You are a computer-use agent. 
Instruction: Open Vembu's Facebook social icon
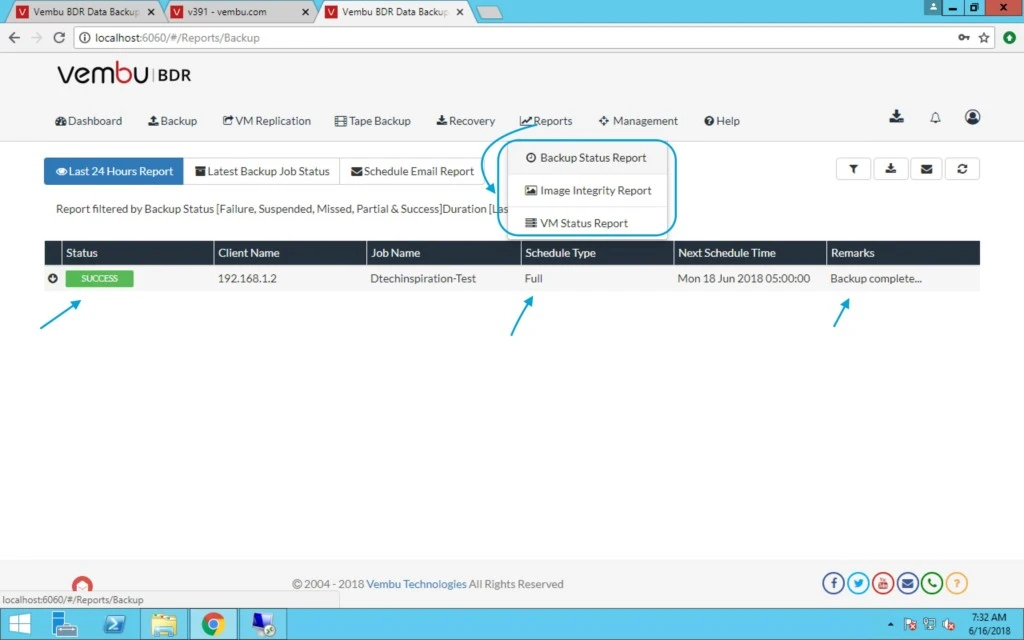(x=833, y=583)
